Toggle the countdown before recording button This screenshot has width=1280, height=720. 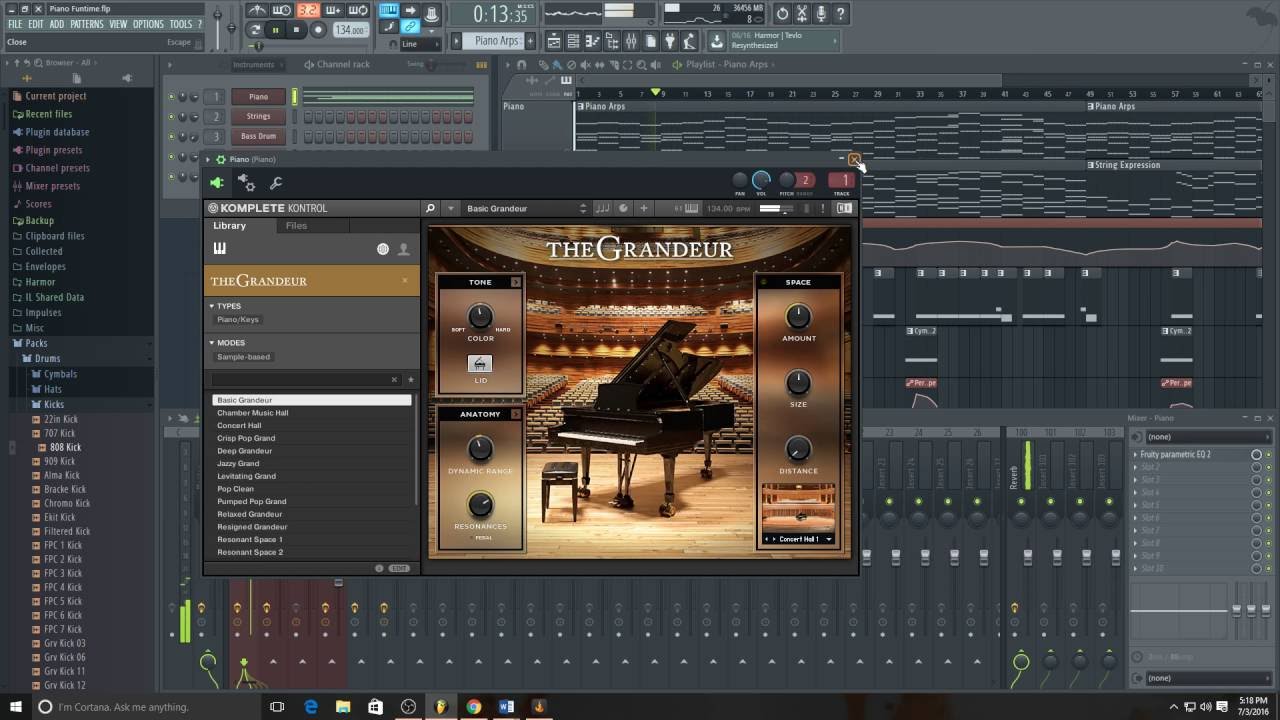click(x=307, y=11)
